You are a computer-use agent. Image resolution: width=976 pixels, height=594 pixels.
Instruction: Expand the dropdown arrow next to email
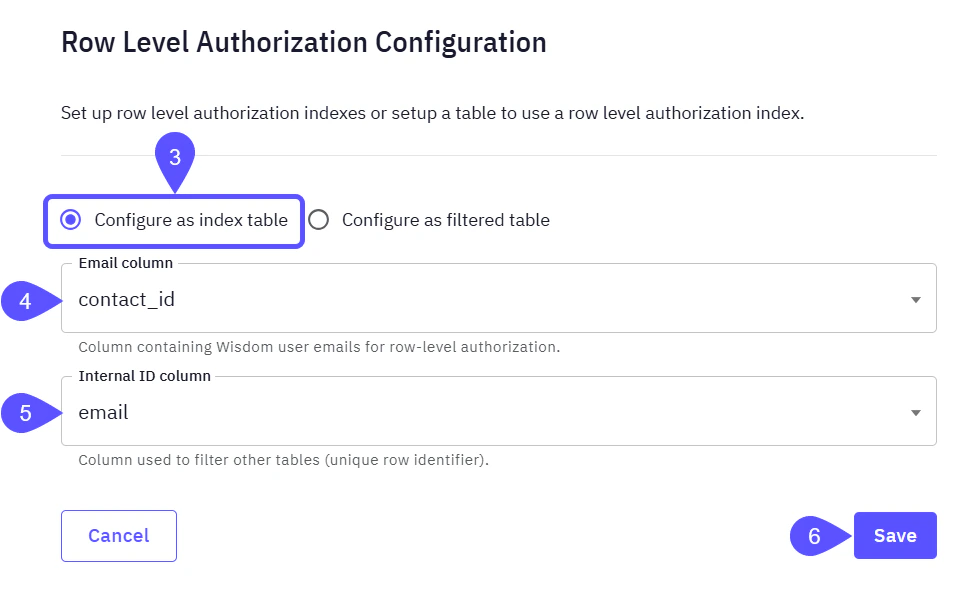click(917, 411)
